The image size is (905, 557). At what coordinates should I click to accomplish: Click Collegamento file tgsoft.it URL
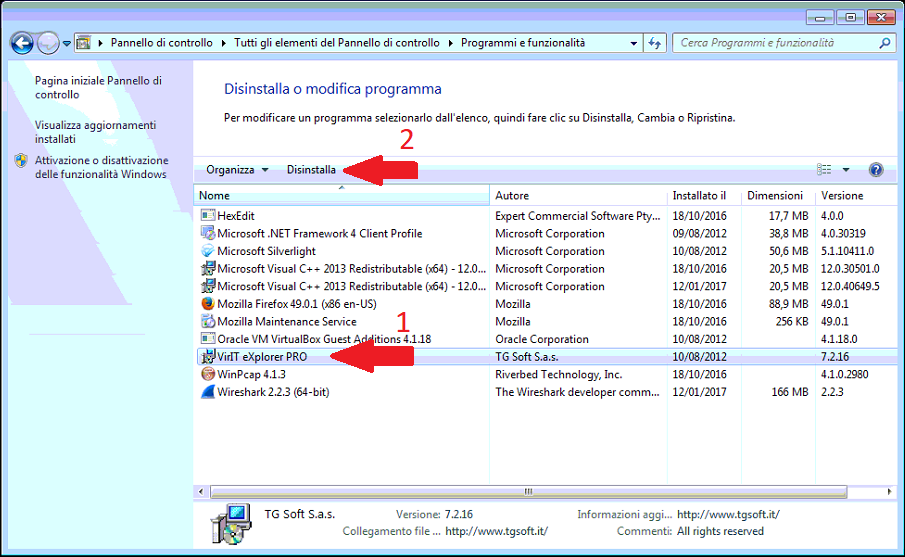496,531
